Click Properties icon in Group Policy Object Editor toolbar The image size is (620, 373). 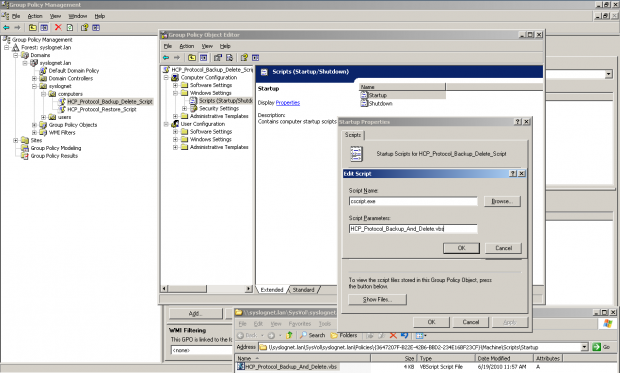click(218, 58)
